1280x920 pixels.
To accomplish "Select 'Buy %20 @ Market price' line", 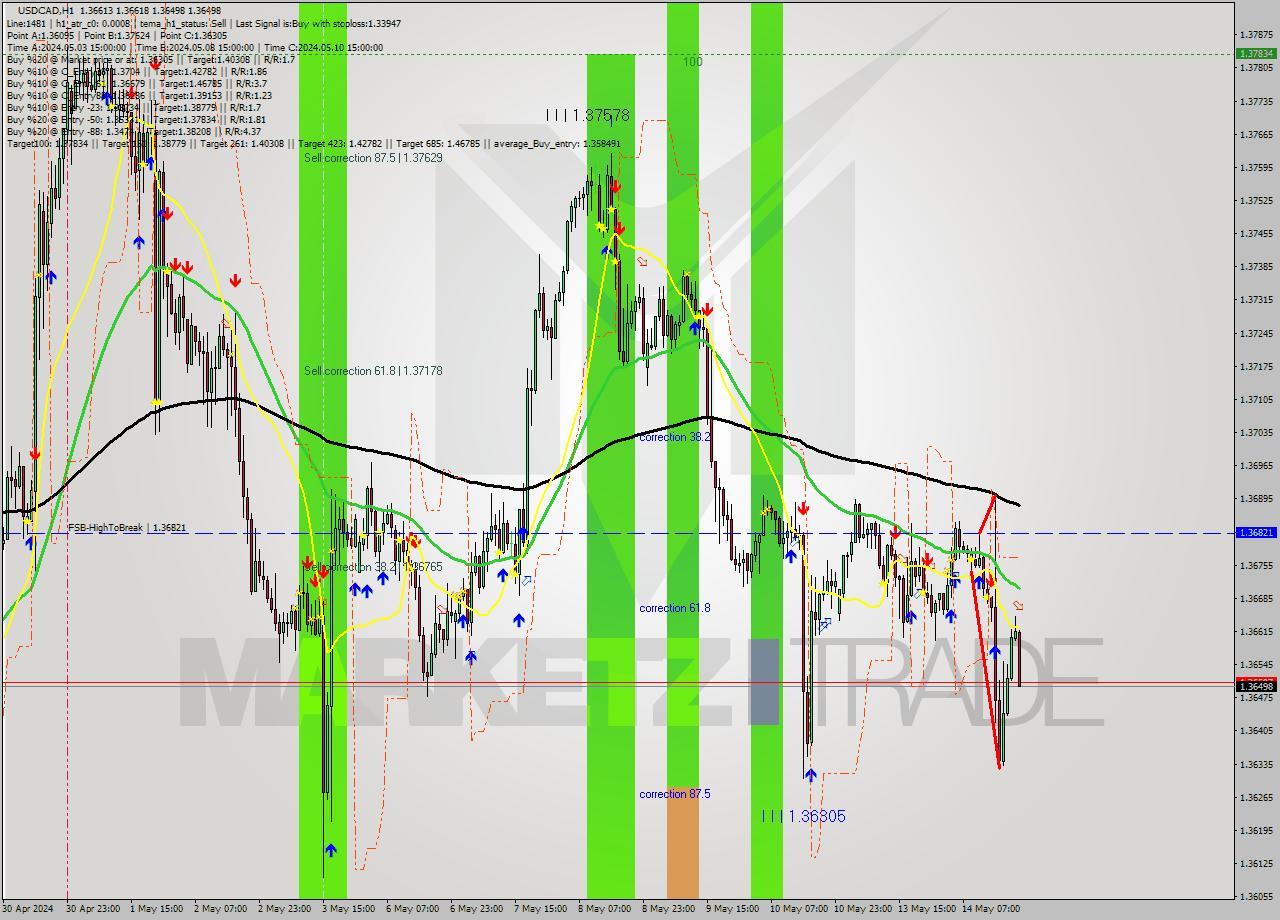I will pyautogui.click(x=150, y=59).
